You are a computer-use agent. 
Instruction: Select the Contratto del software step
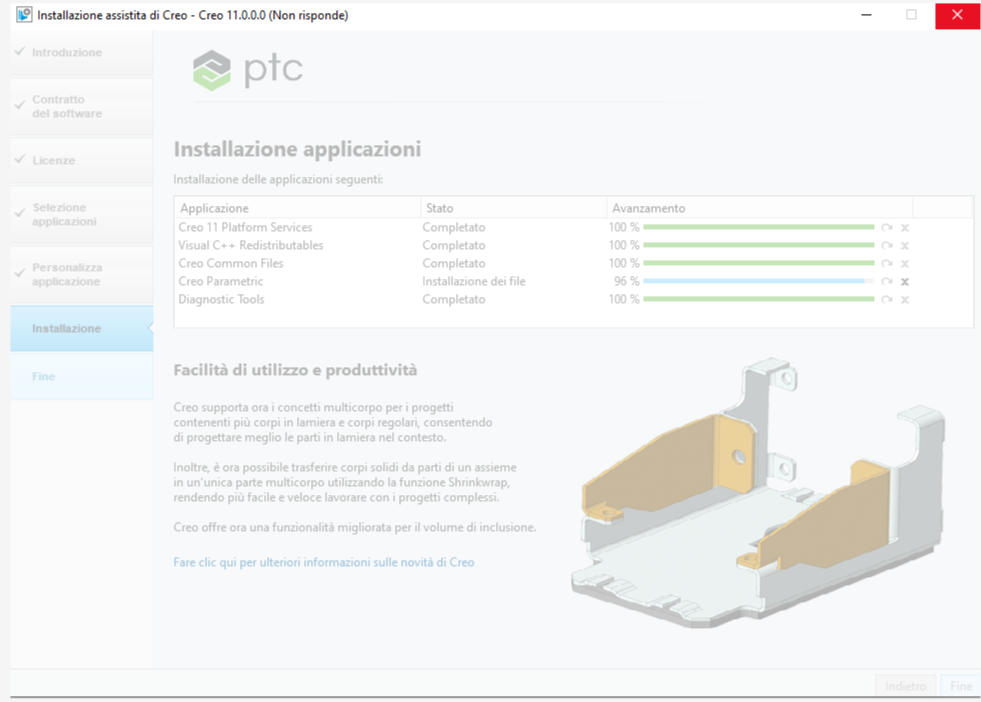coord(81,106)
